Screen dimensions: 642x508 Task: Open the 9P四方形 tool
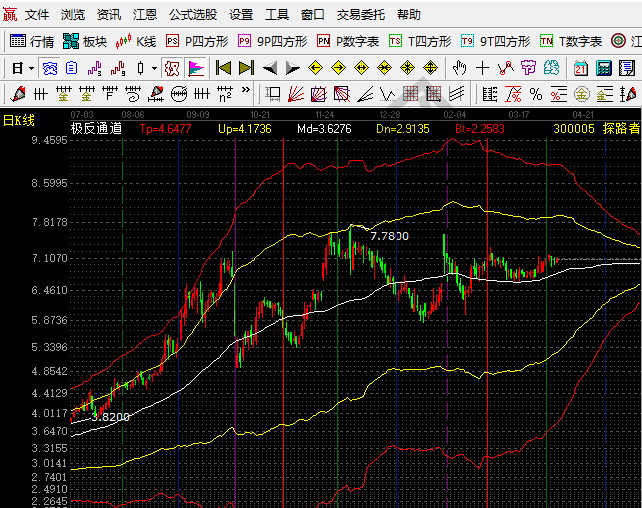pos(272,41)
